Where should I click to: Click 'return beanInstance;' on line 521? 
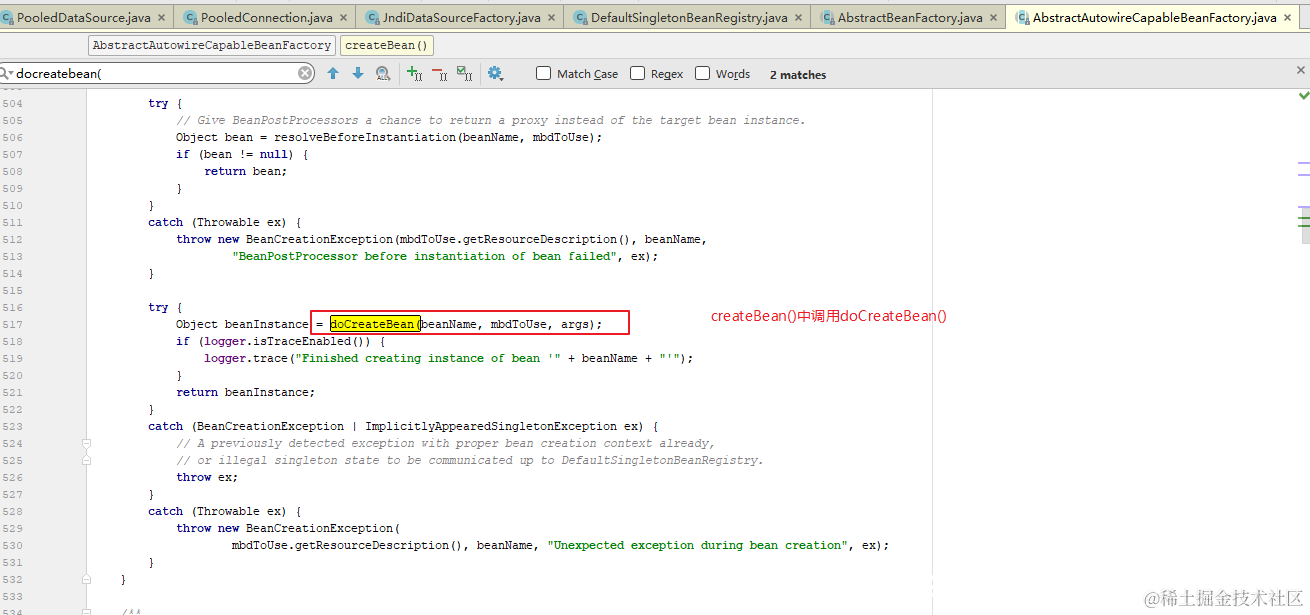[246, 392]
